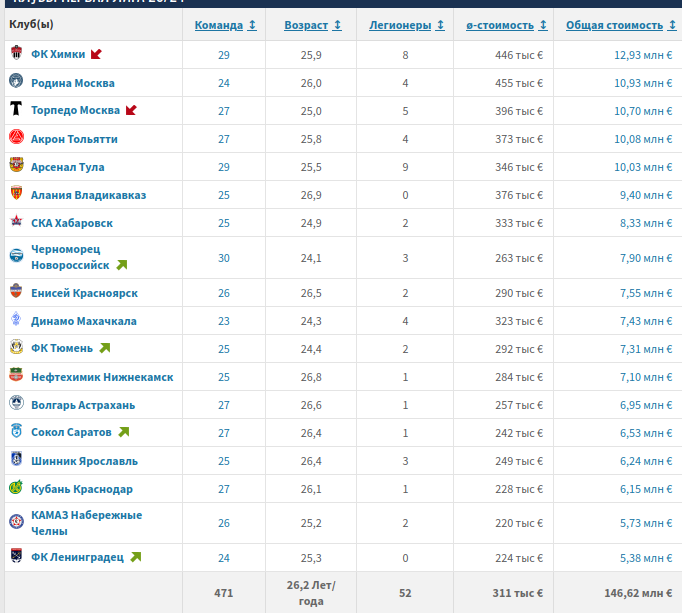Click the Акрон Тольятти club crest
682x613 pixels.
(x=17, y=137)
